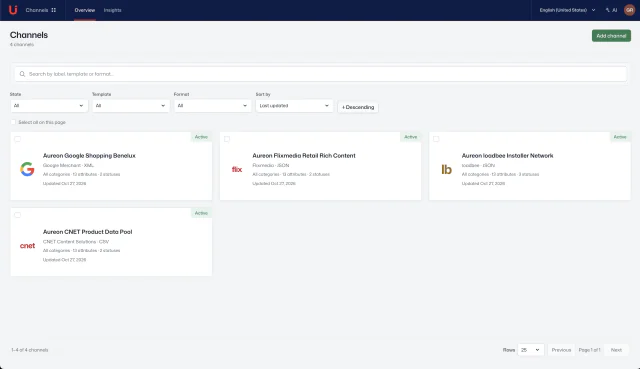Click the cnet logo on the CNET card
Viewport: 640px width, 369px height.
click(27, 245)
